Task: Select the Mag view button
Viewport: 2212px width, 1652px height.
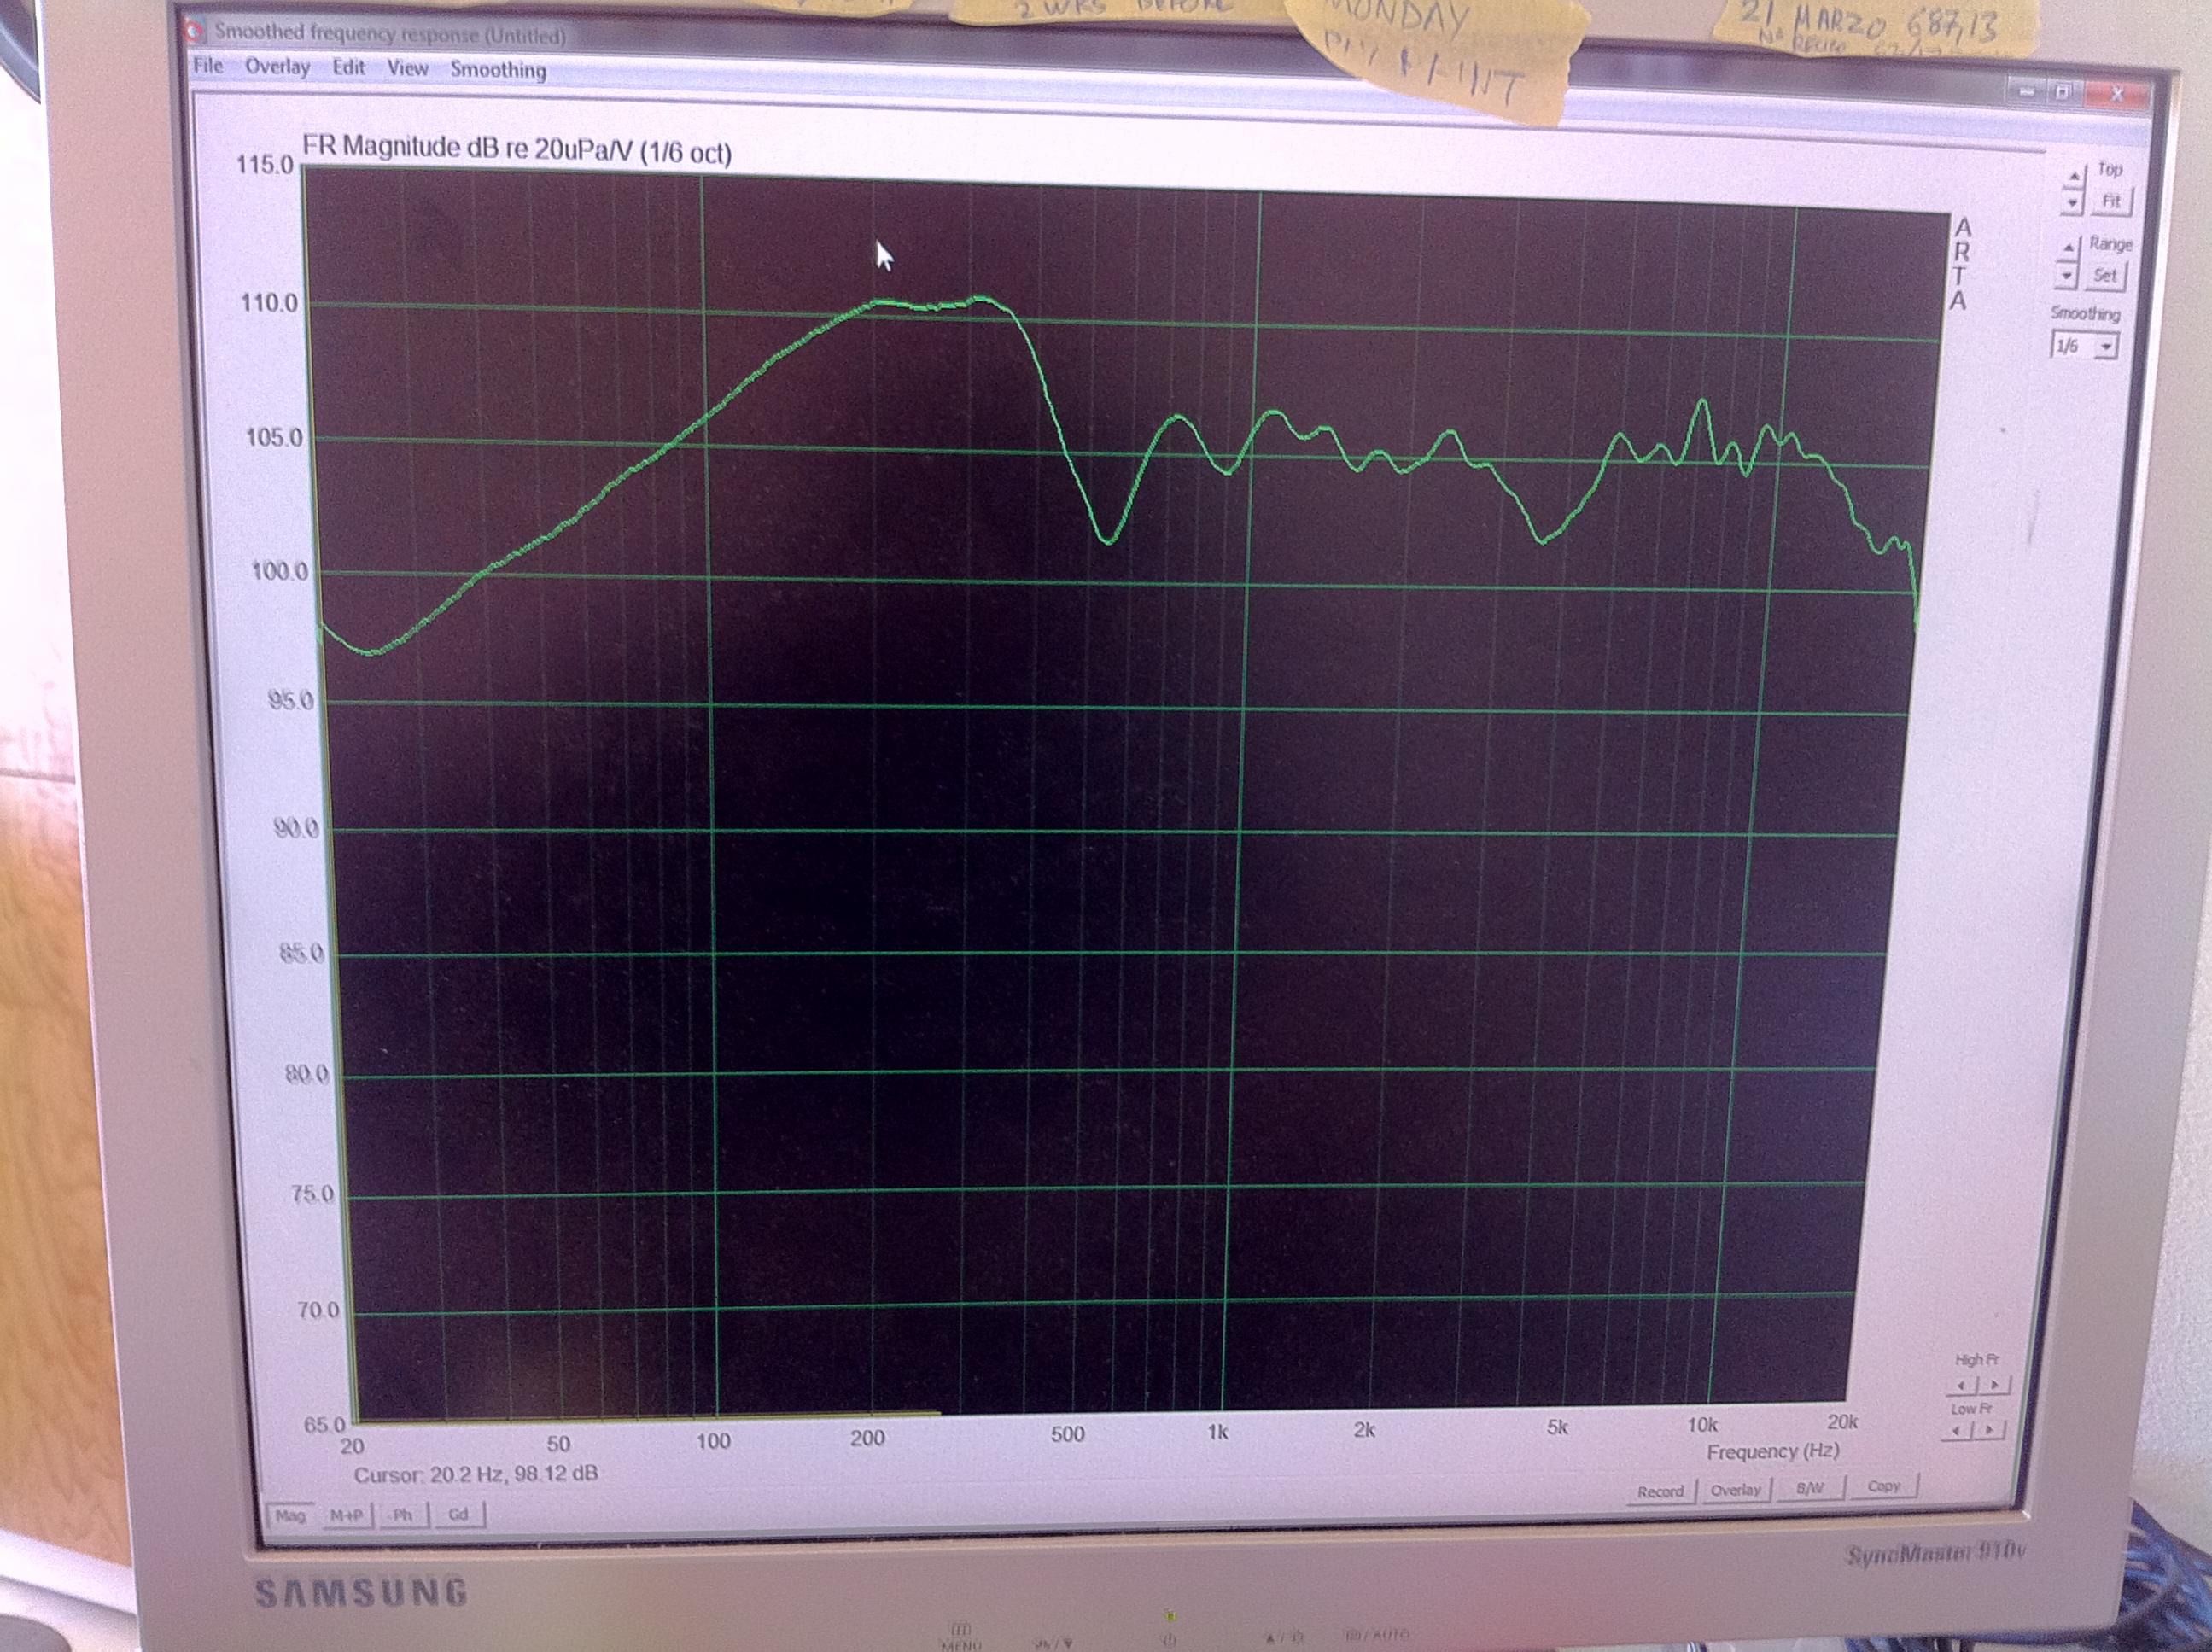Action: pos(290,1516)
